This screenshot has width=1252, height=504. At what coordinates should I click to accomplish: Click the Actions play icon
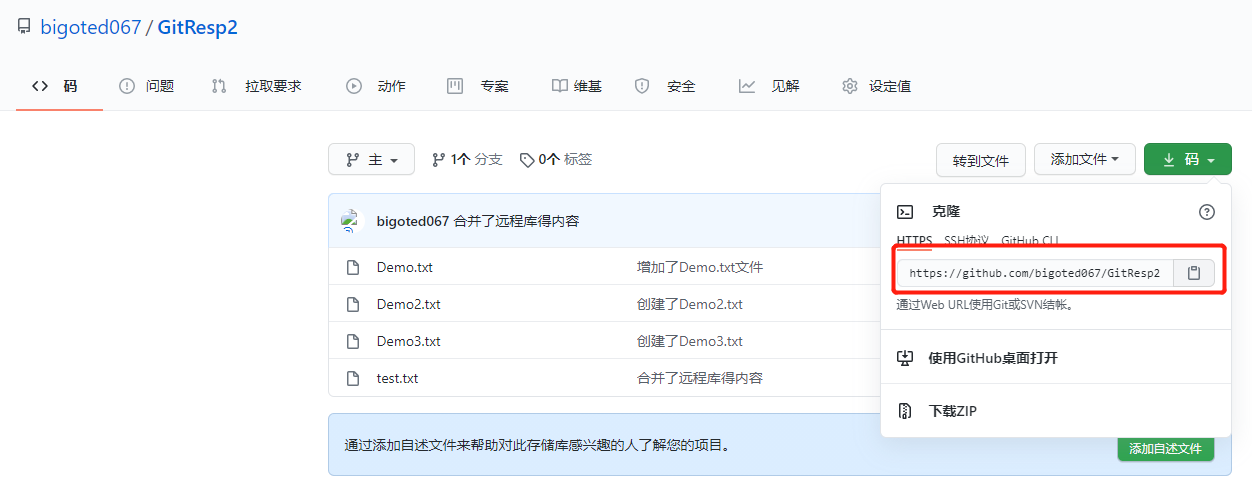pyautogui.click(x=354, y=86)
